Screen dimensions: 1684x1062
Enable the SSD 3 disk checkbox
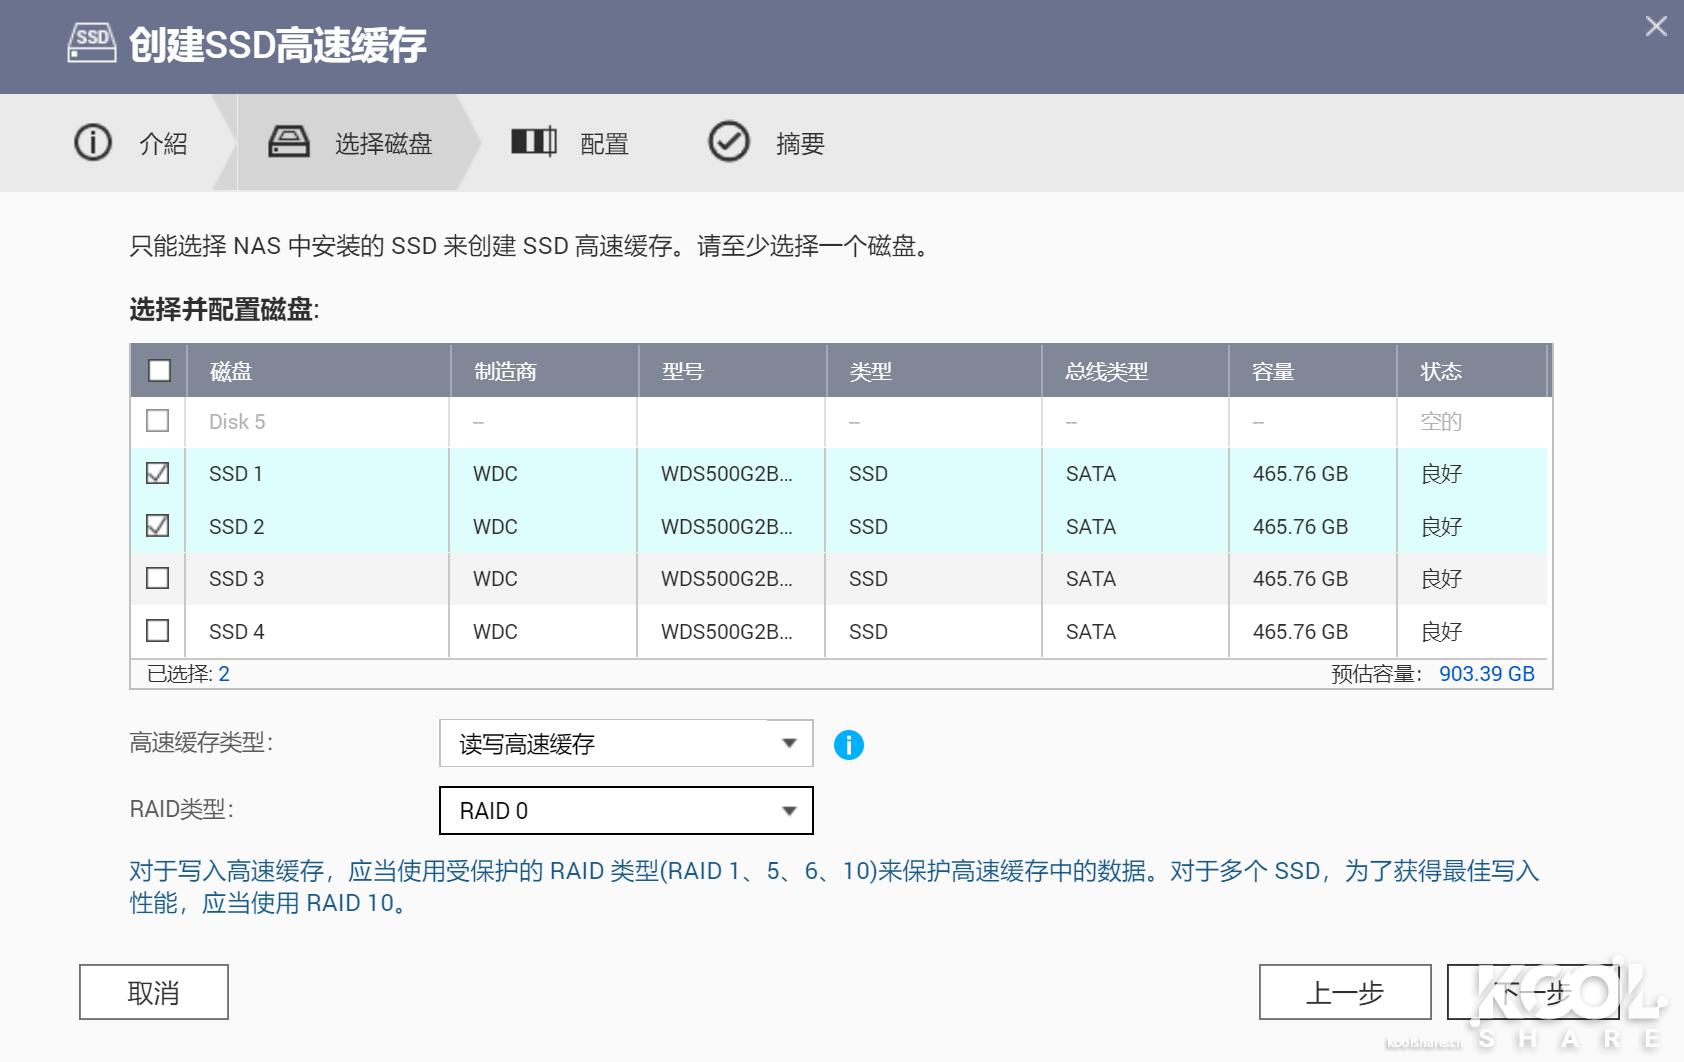157,578
